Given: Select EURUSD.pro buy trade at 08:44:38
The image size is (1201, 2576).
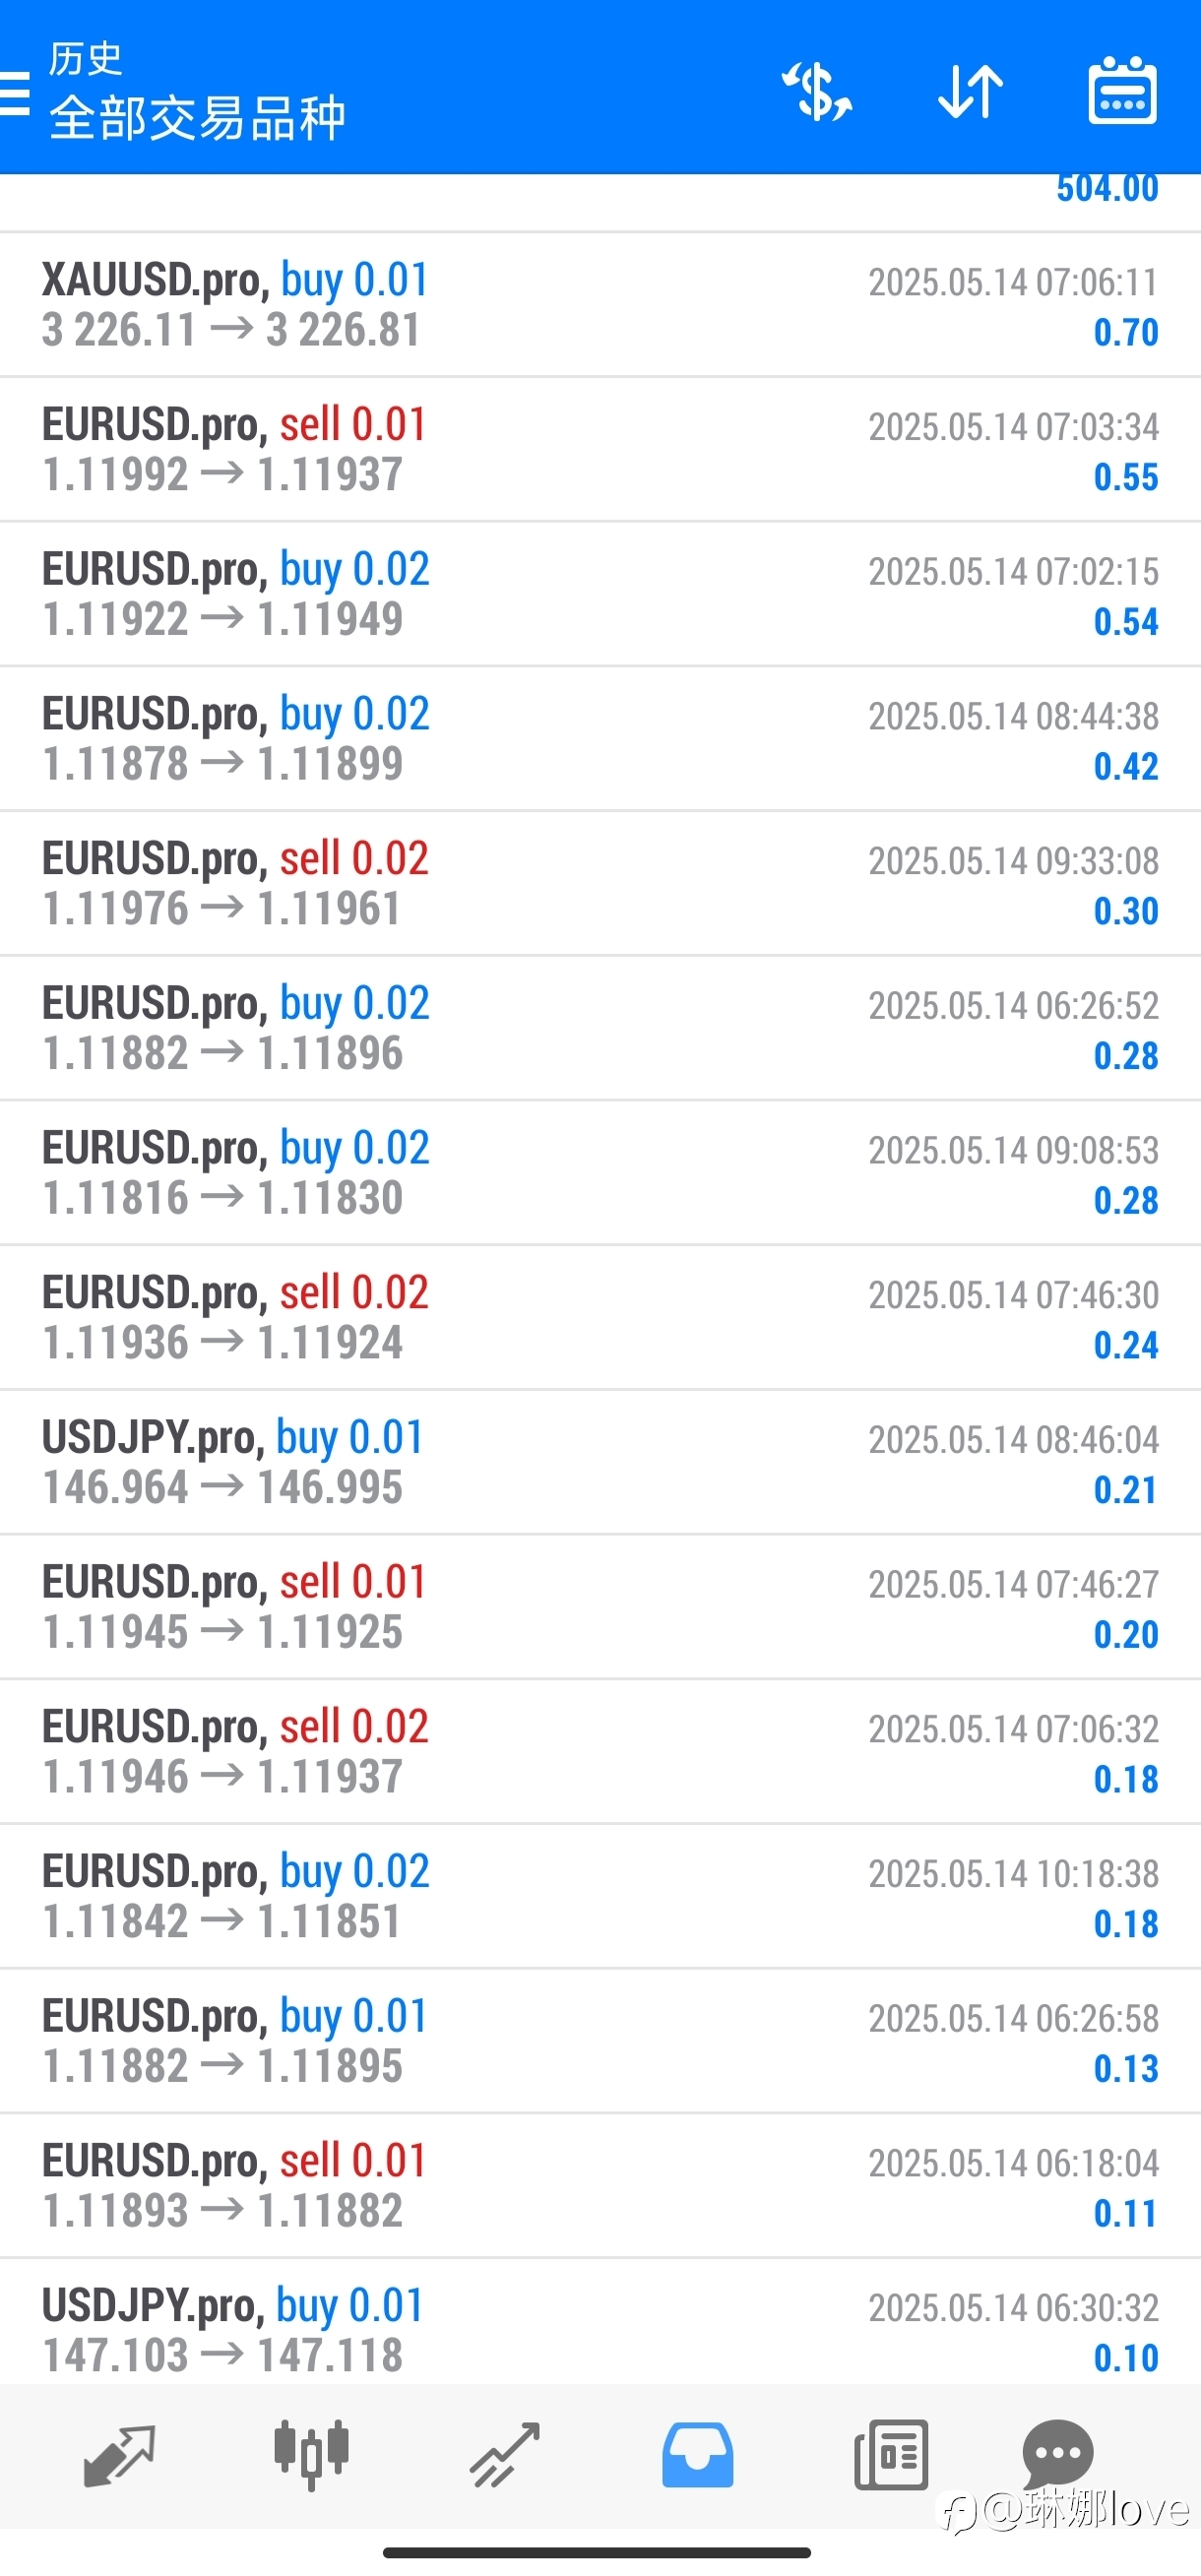Looking at the screenshot, I should pos(600,739).
